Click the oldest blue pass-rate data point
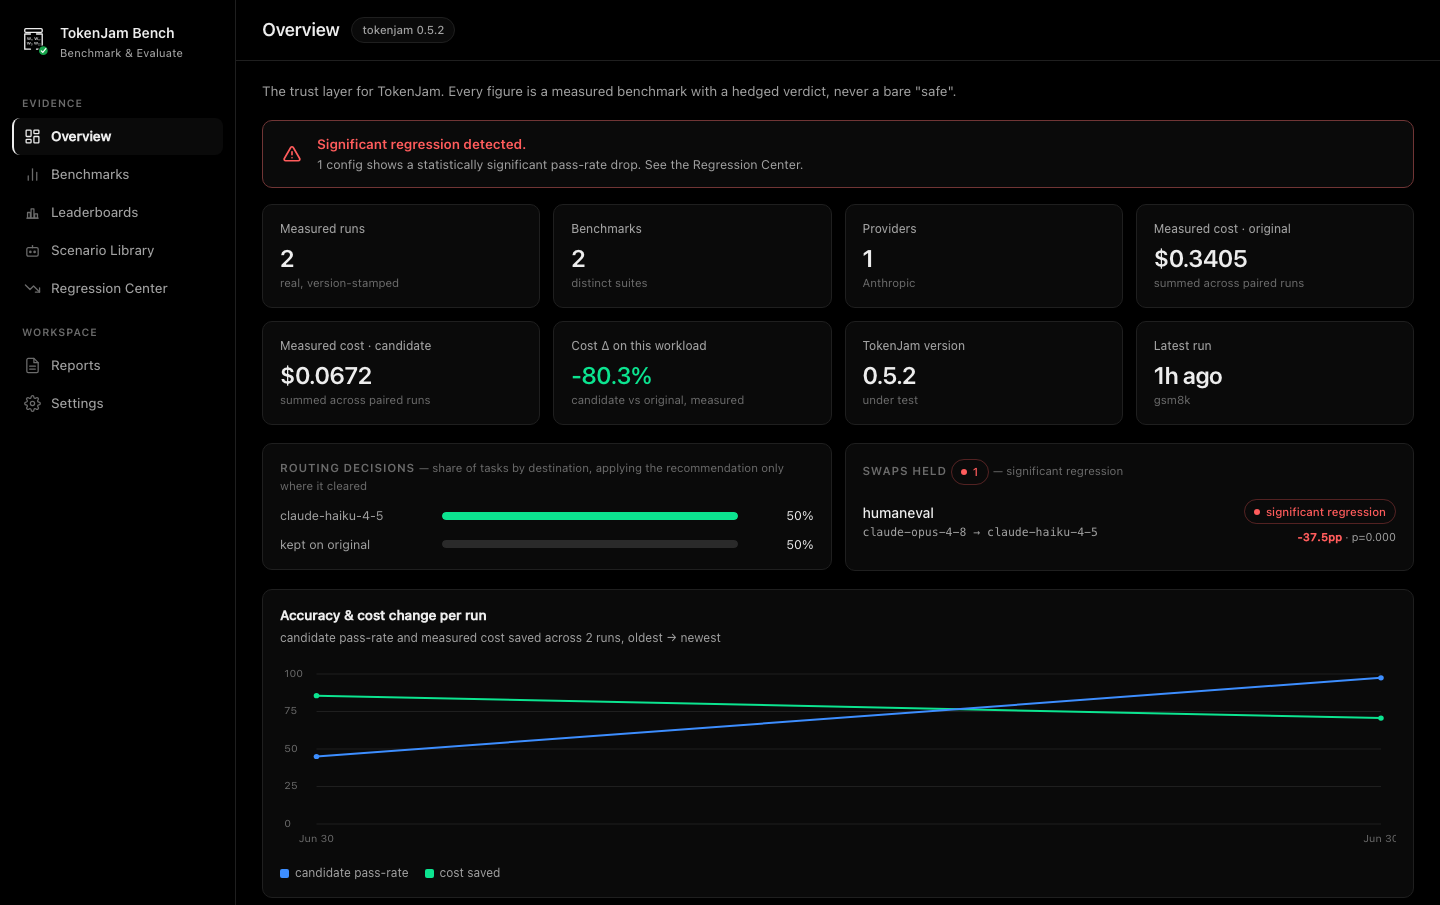 click(317, 757)
